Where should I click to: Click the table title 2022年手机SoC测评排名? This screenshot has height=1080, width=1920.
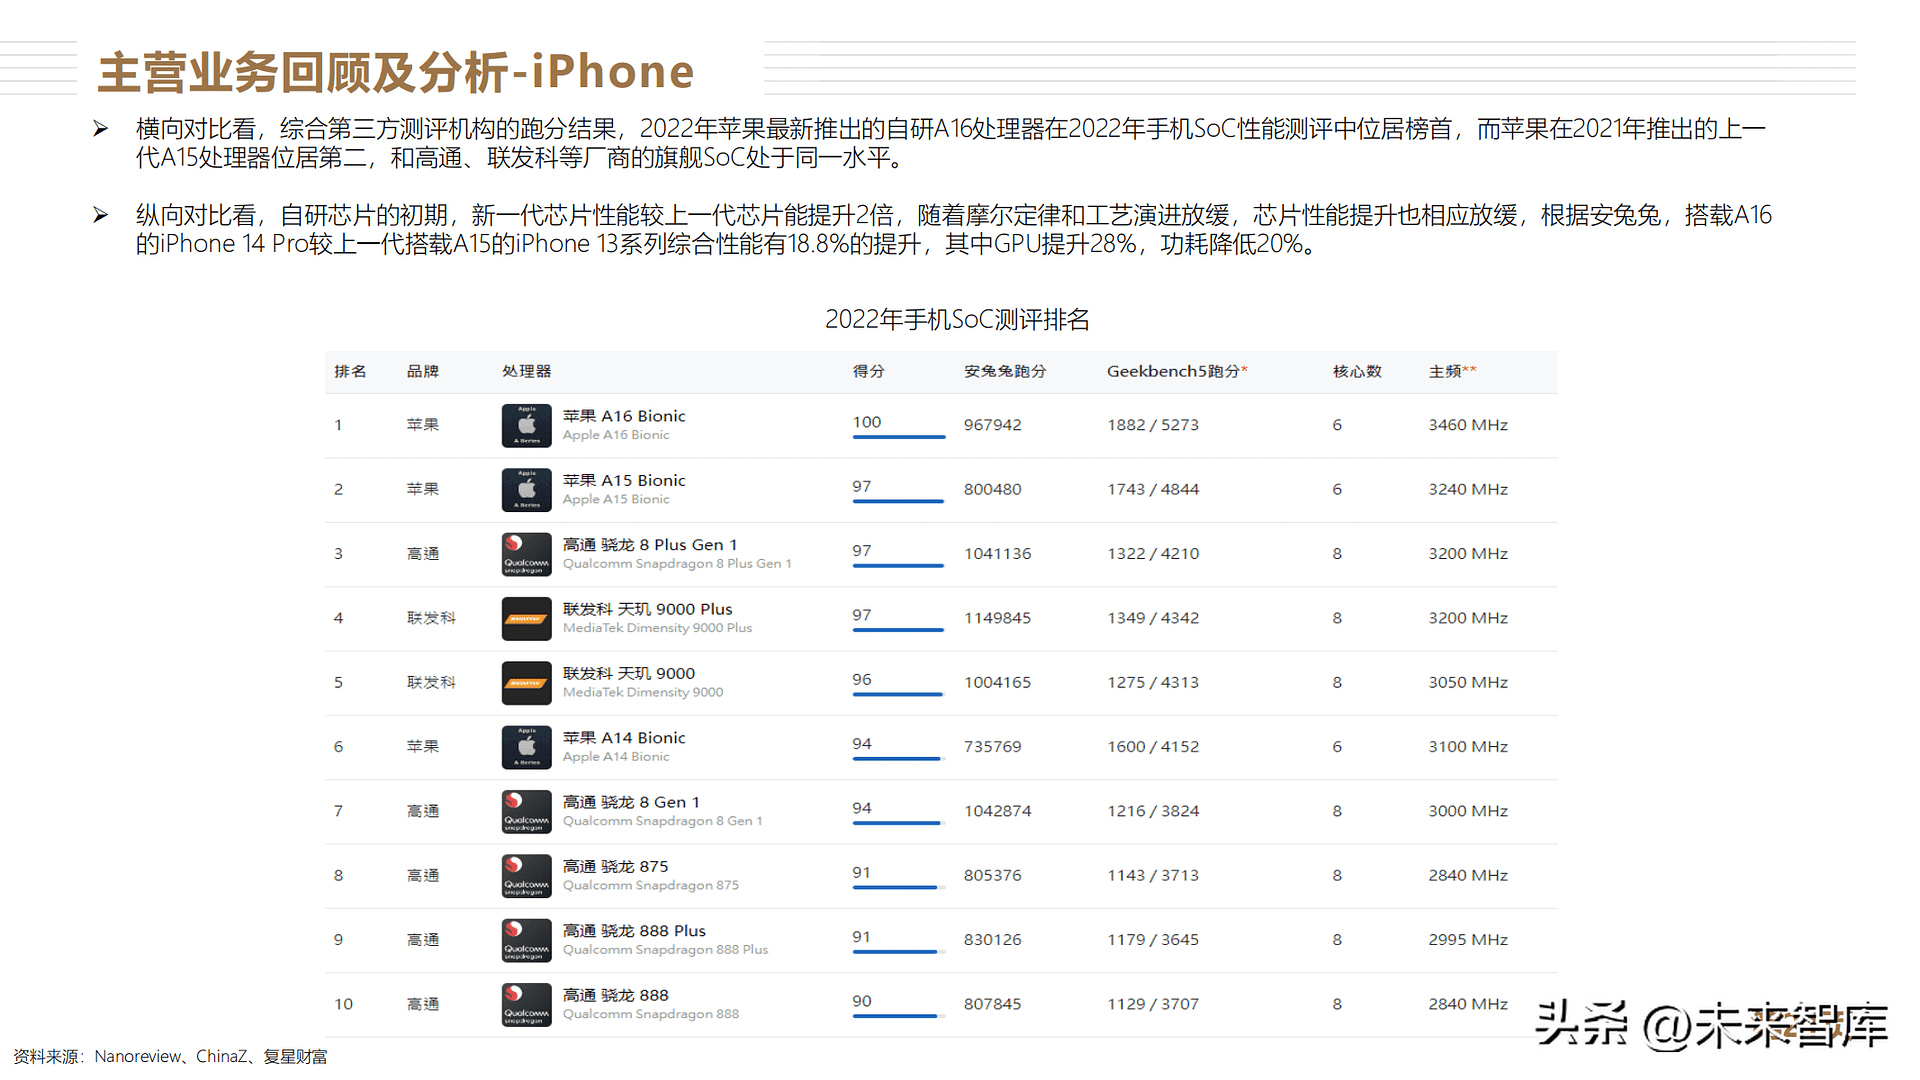coord(957,319)
